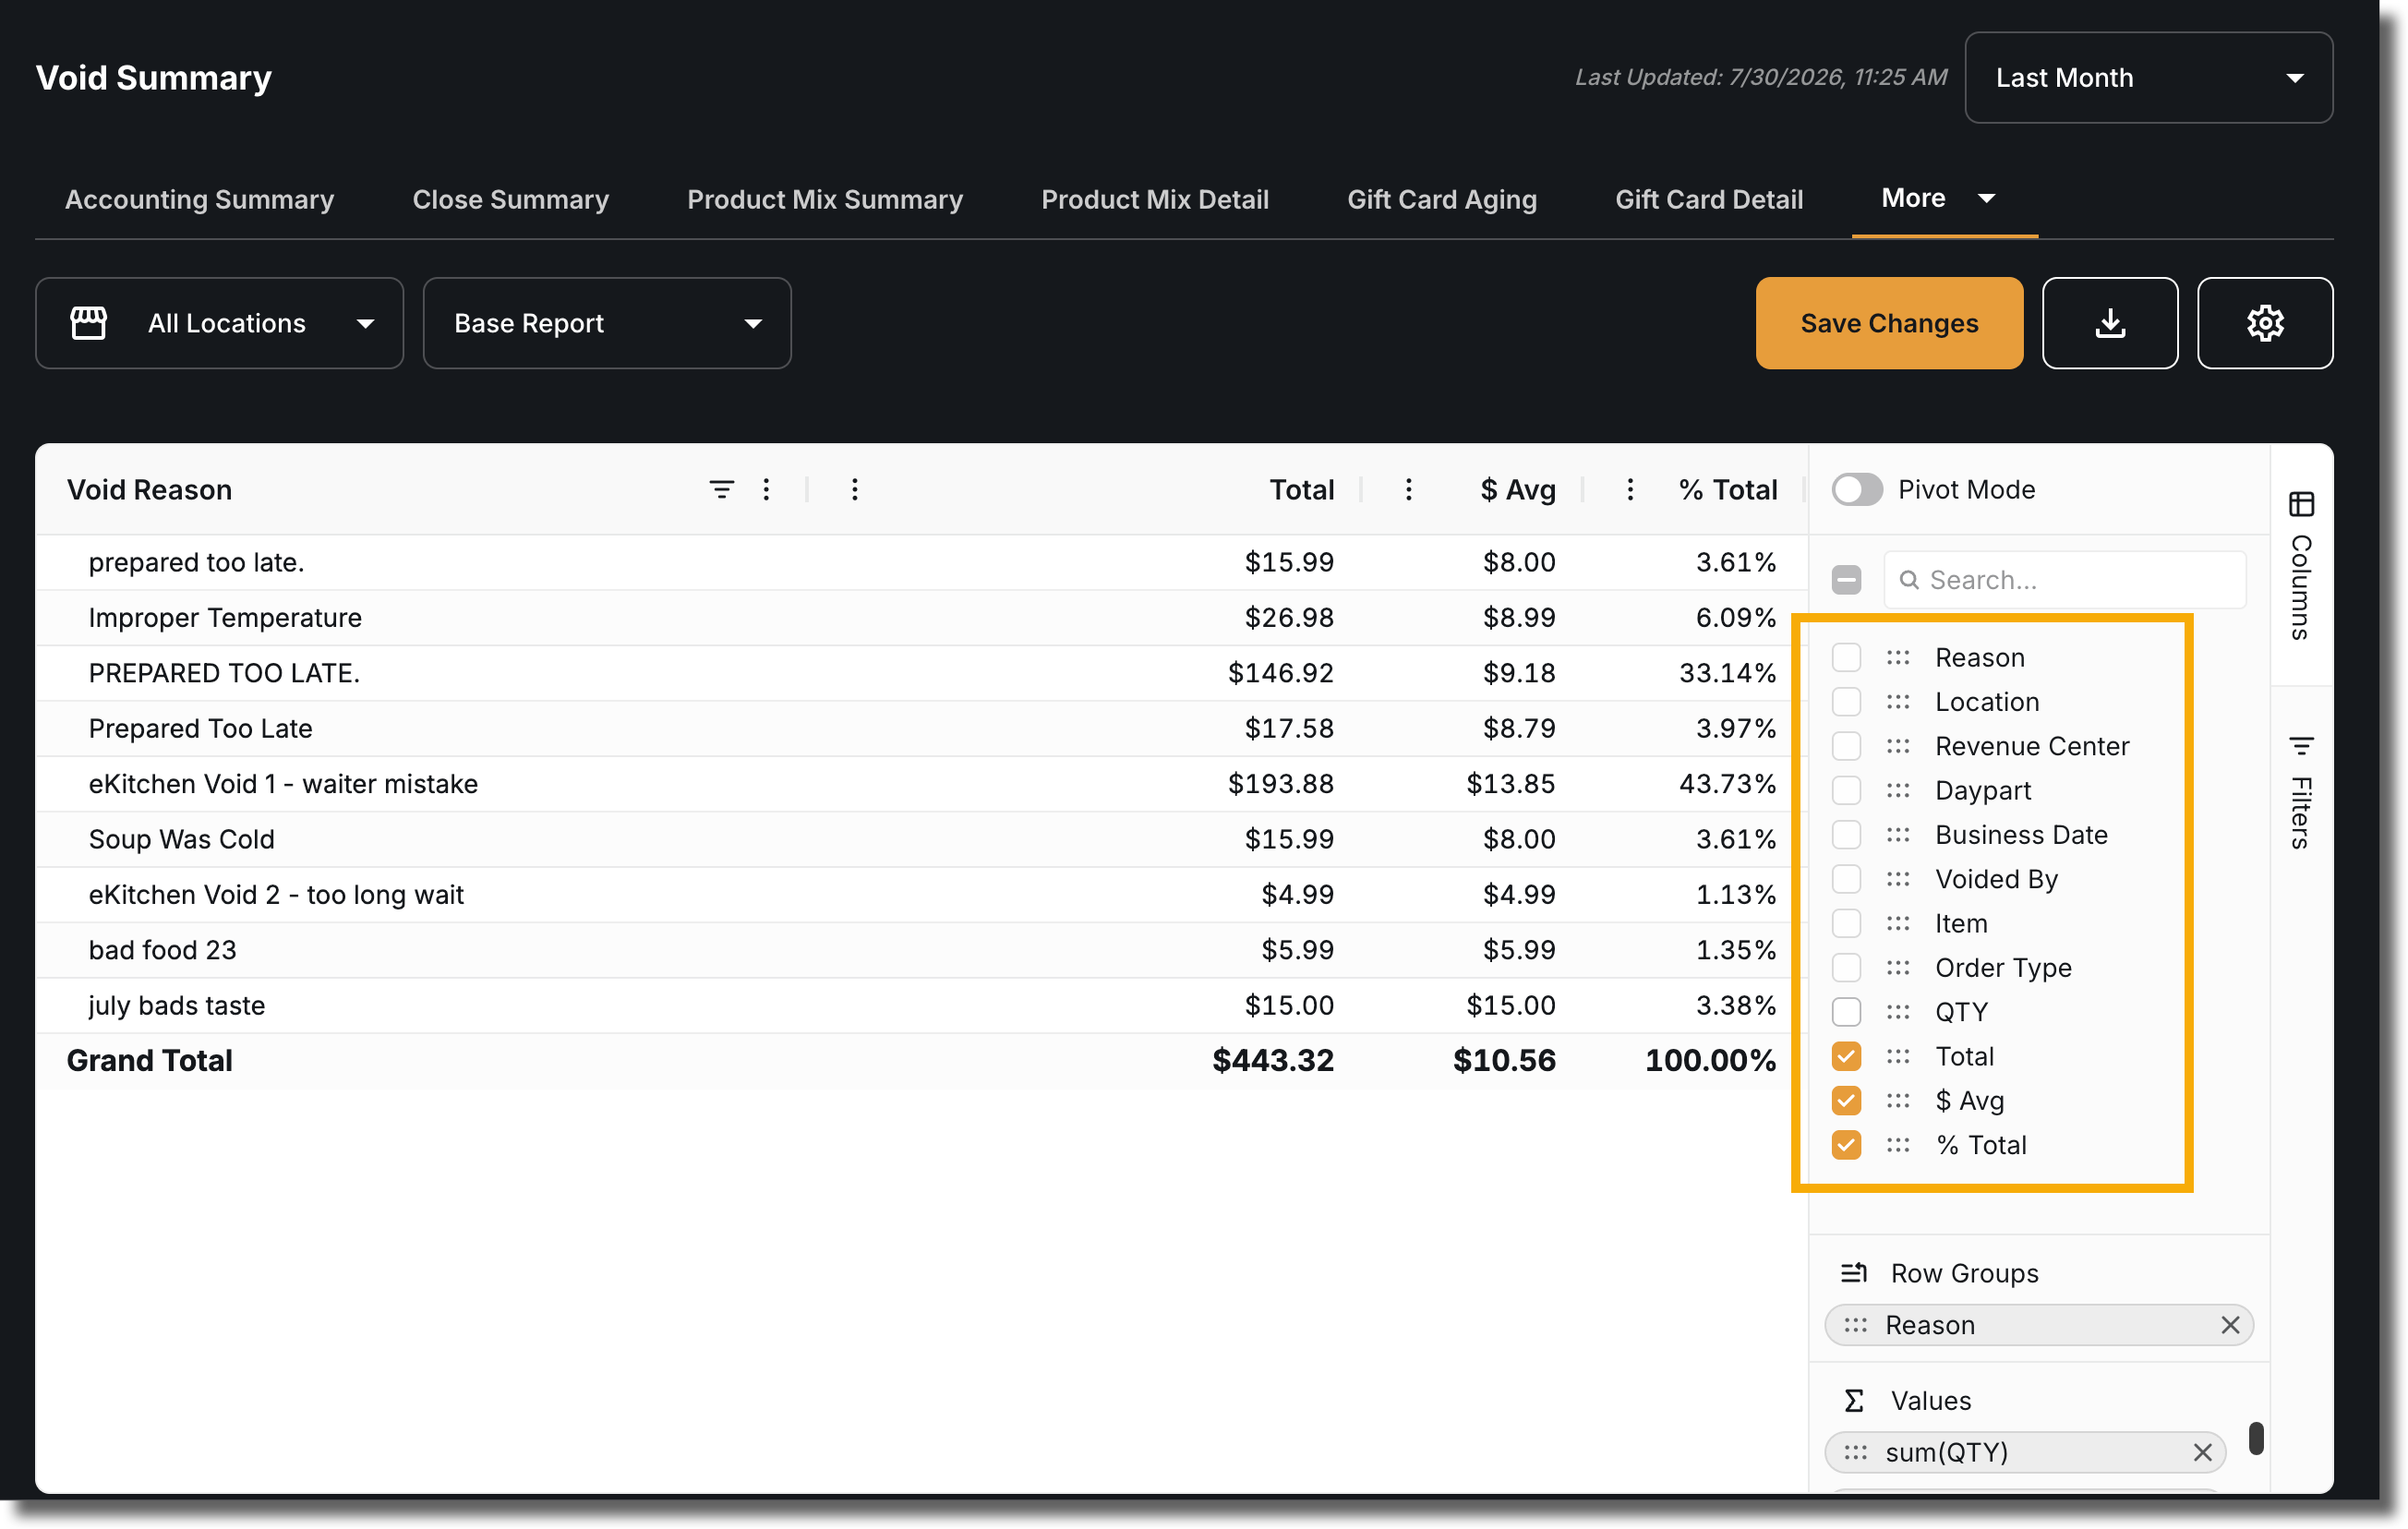
Task: Remove Reason from Row Groups
Action: click(2229, 1324)
